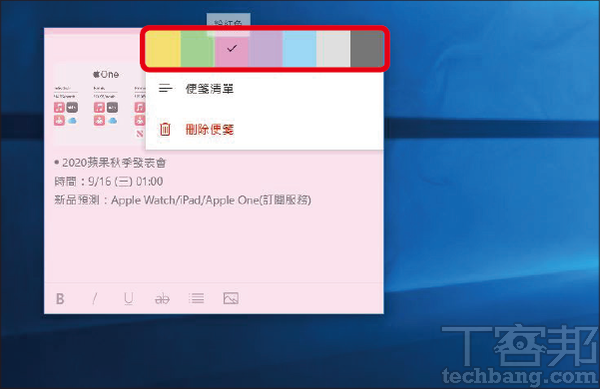The image size is (600, 389).
Task: Open the 便箋清單 notes list
Action: tap(264, 89)
